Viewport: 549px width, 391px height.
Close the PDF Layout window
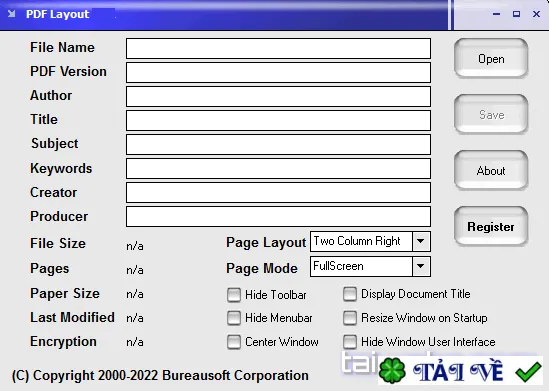[x=536, y=14]
